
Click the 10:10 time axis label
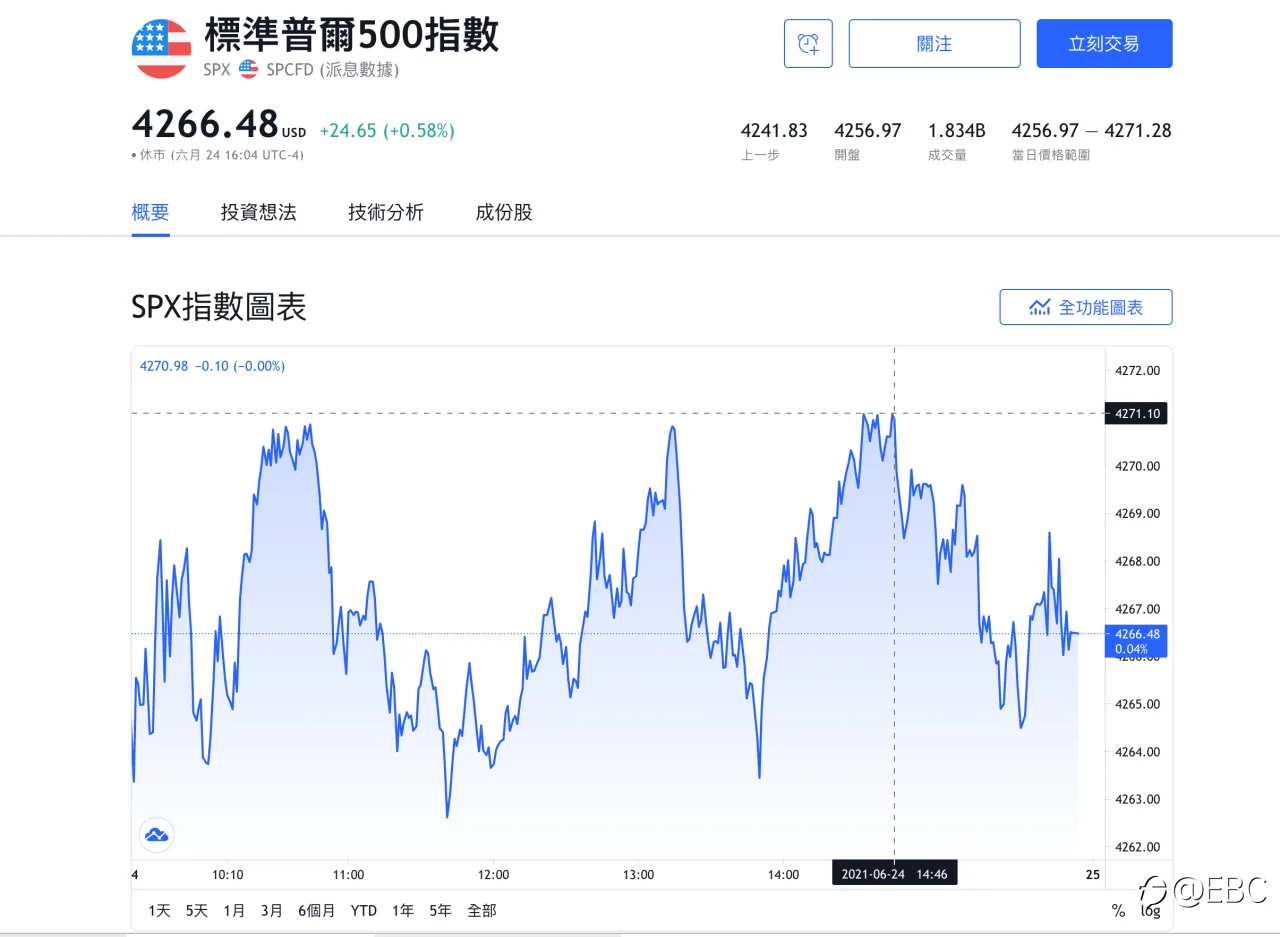(228, 875)
